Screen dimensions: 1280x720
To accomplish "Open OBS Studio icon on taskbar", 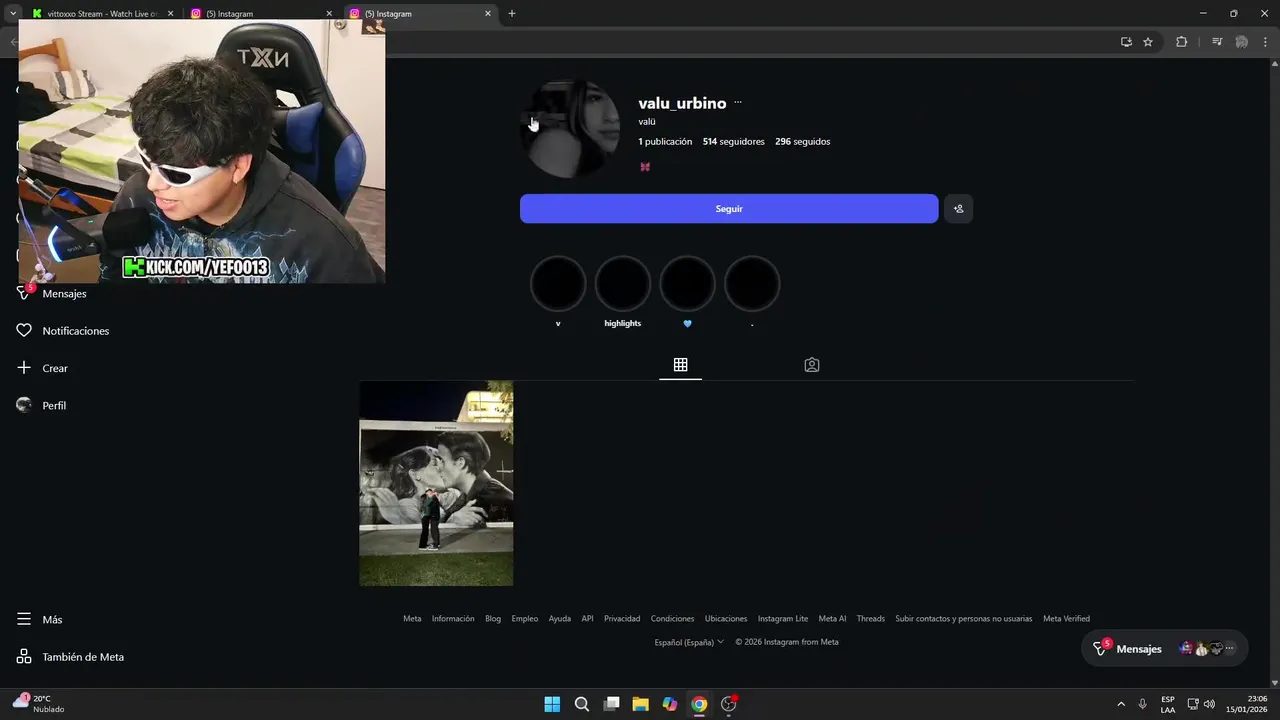I will click(729, 704).
